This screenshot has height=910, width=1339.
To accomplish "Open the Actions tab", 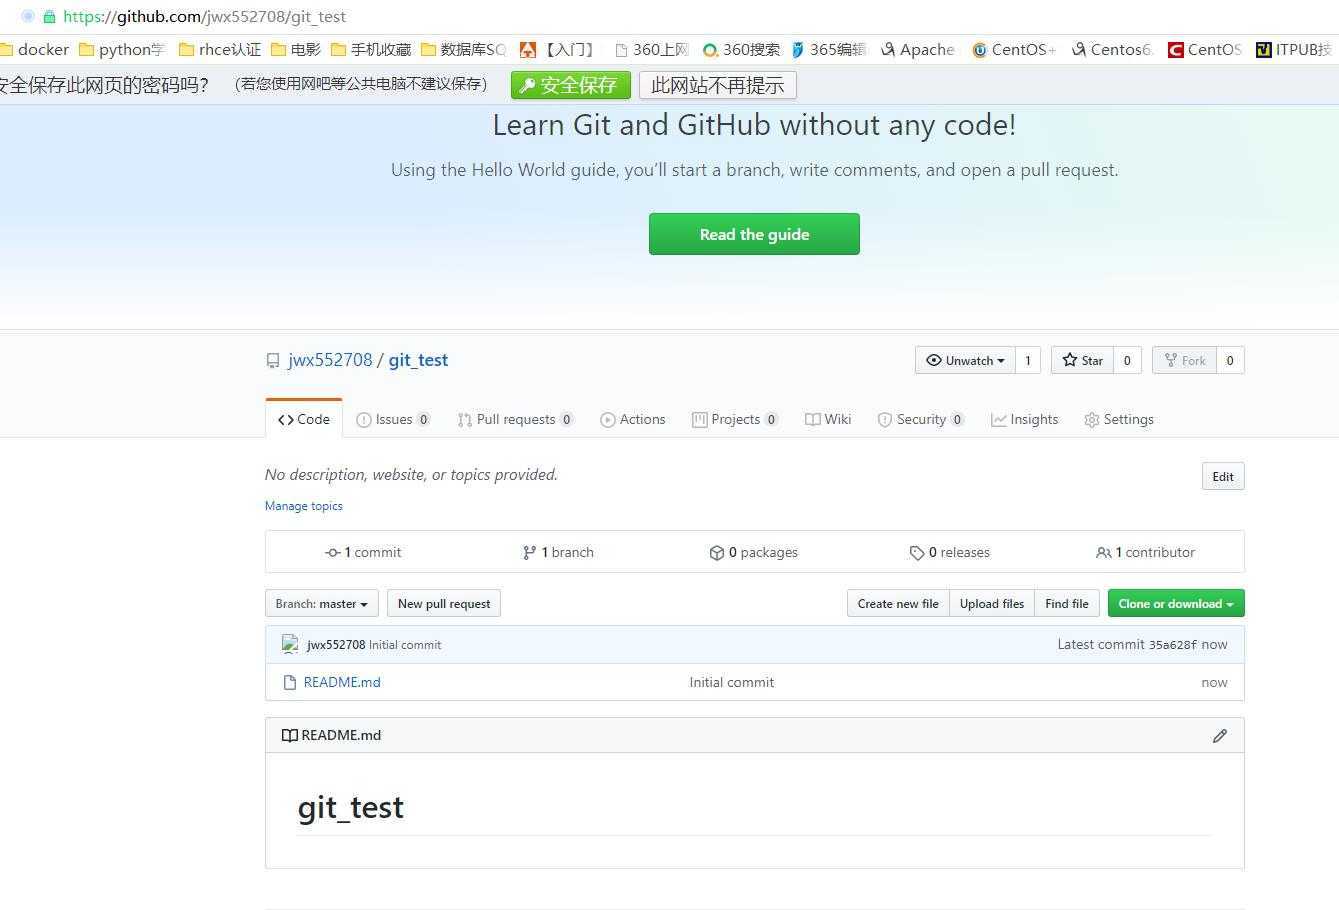I will click(632, 420).
